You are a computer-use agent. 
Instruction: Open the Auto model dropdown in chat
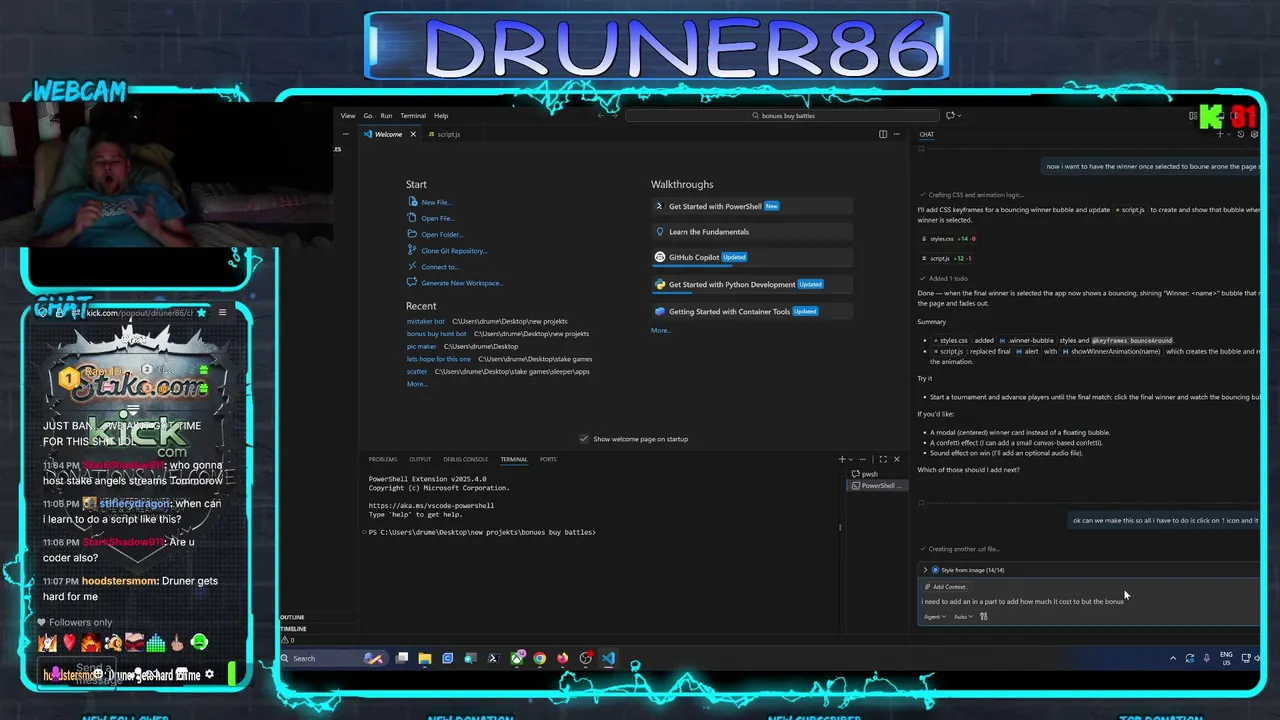pos(962,617)
